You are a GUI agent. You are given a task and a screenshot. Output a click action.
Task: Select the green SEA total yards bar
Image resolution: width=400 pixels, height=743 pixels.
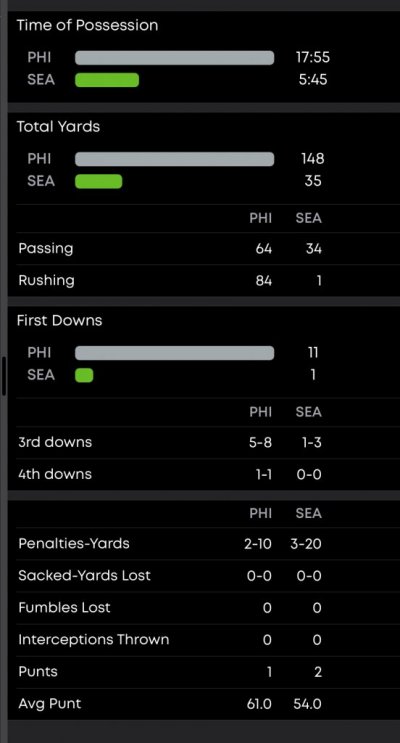[99, 181]
